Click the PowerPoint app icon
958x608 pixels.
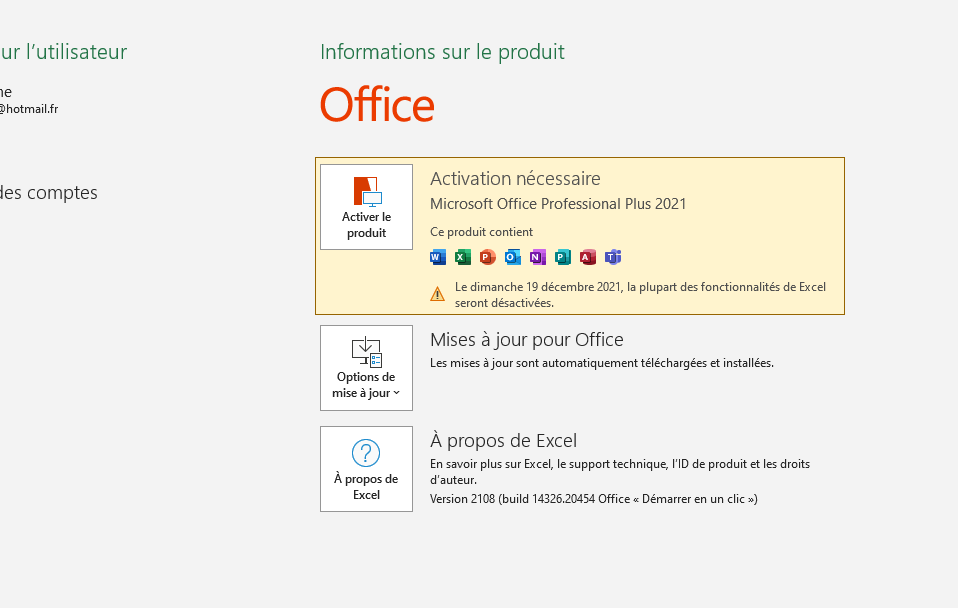(488, 257)
